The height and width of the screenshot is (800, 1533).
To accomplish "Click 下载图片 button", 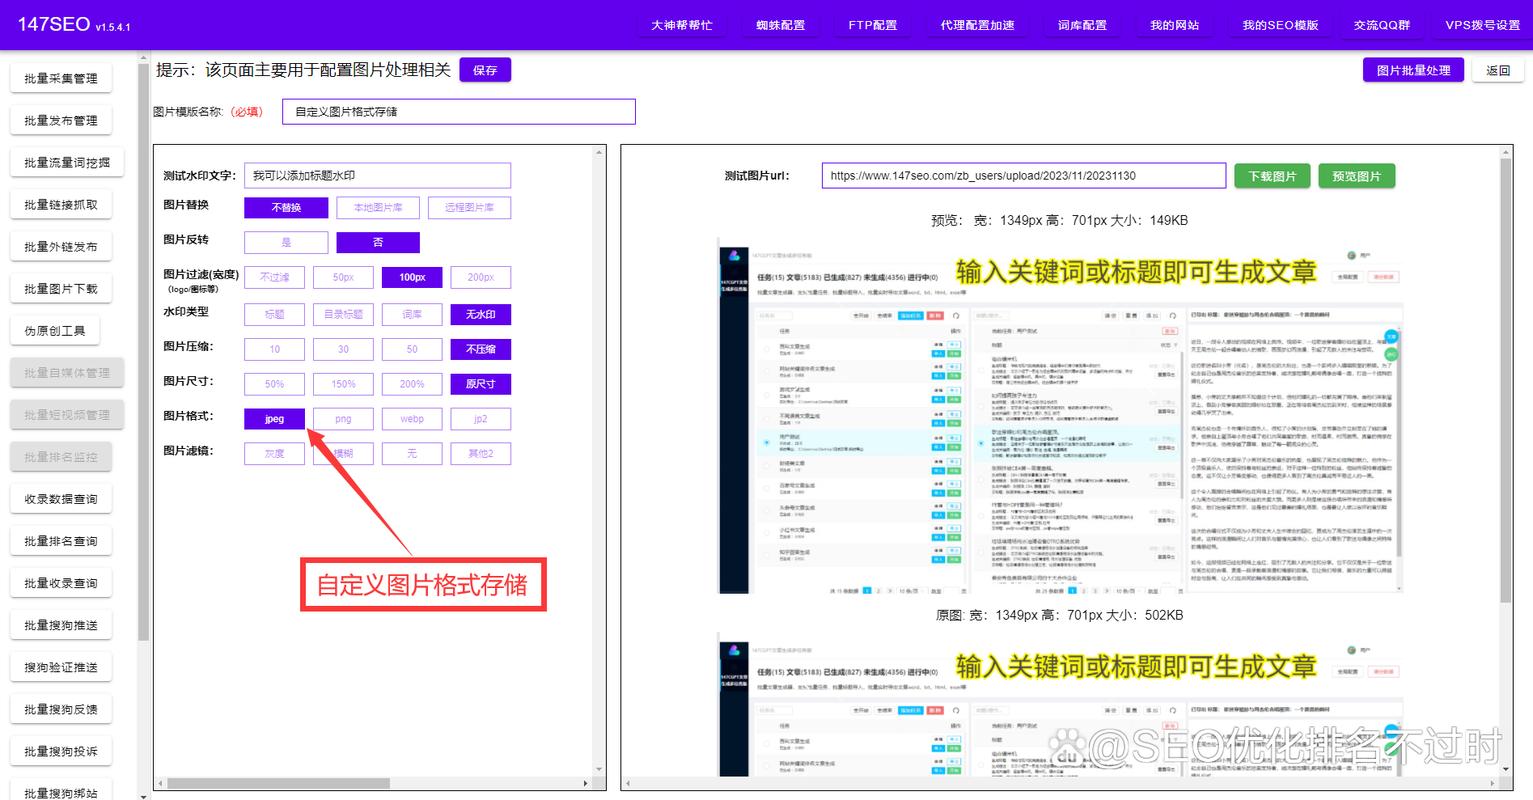I will [1272, 176].
